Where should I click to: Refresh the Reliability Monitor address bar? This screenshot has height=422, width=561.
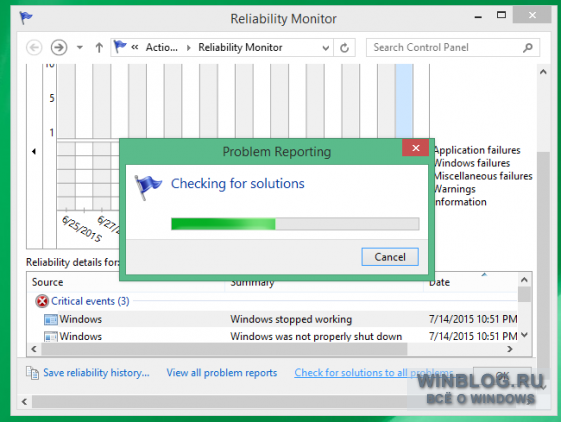tap(344, 48)
